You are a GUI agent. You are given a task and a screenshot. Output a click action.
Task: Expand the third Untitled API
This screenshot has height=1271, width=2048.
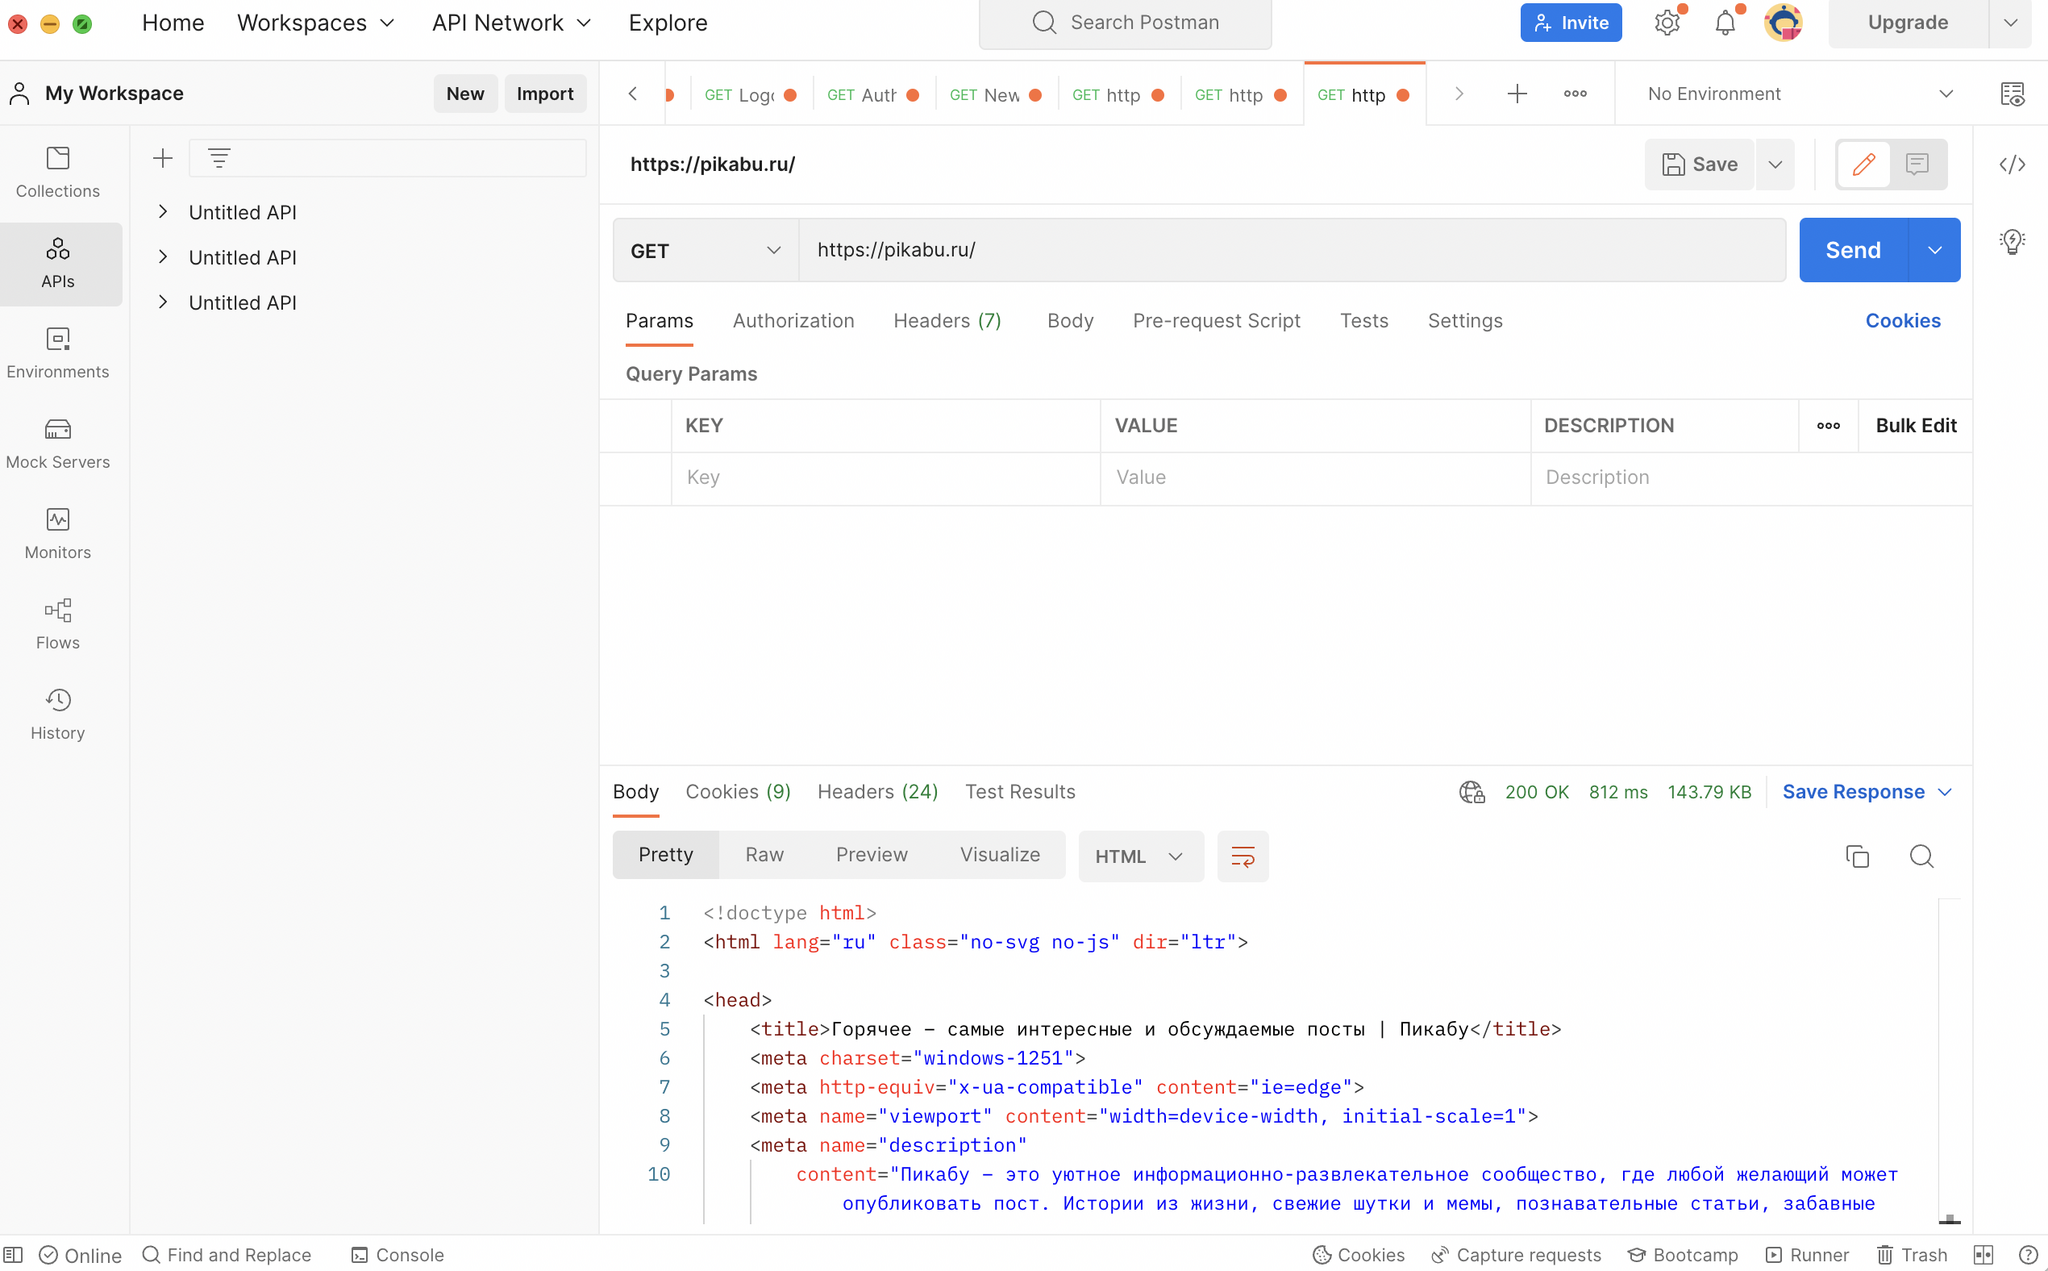tap(163, 302)
